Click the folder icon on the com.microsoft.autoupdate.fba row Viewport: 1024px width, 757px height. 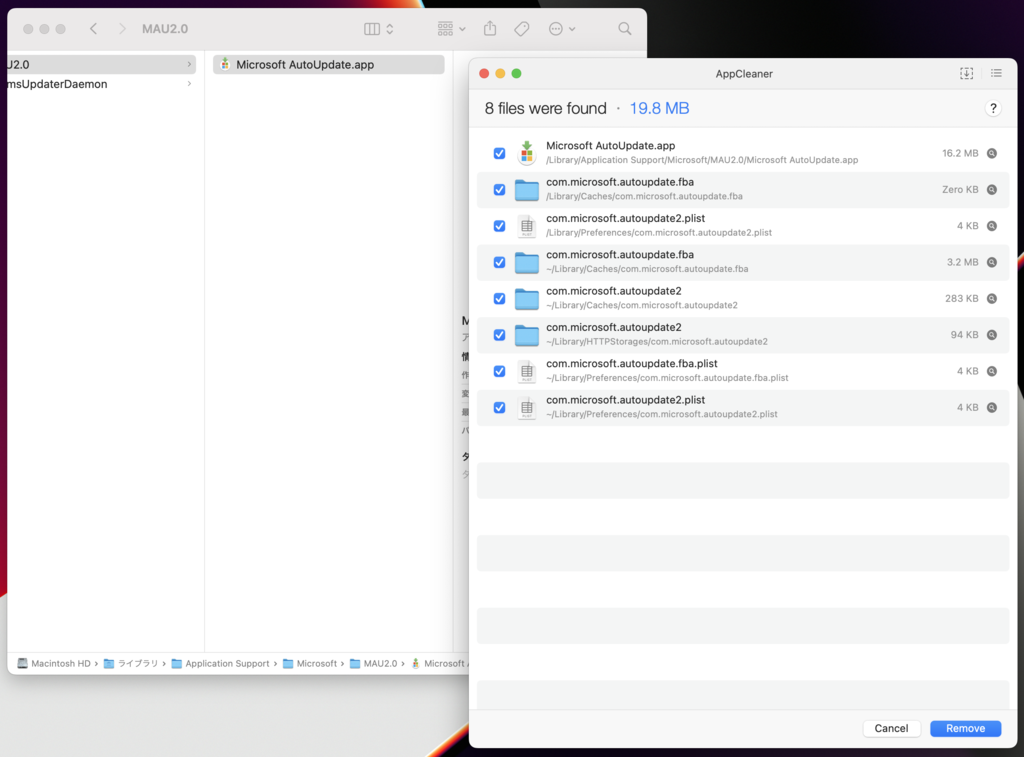pyautogui.click(x=526, y=262)
